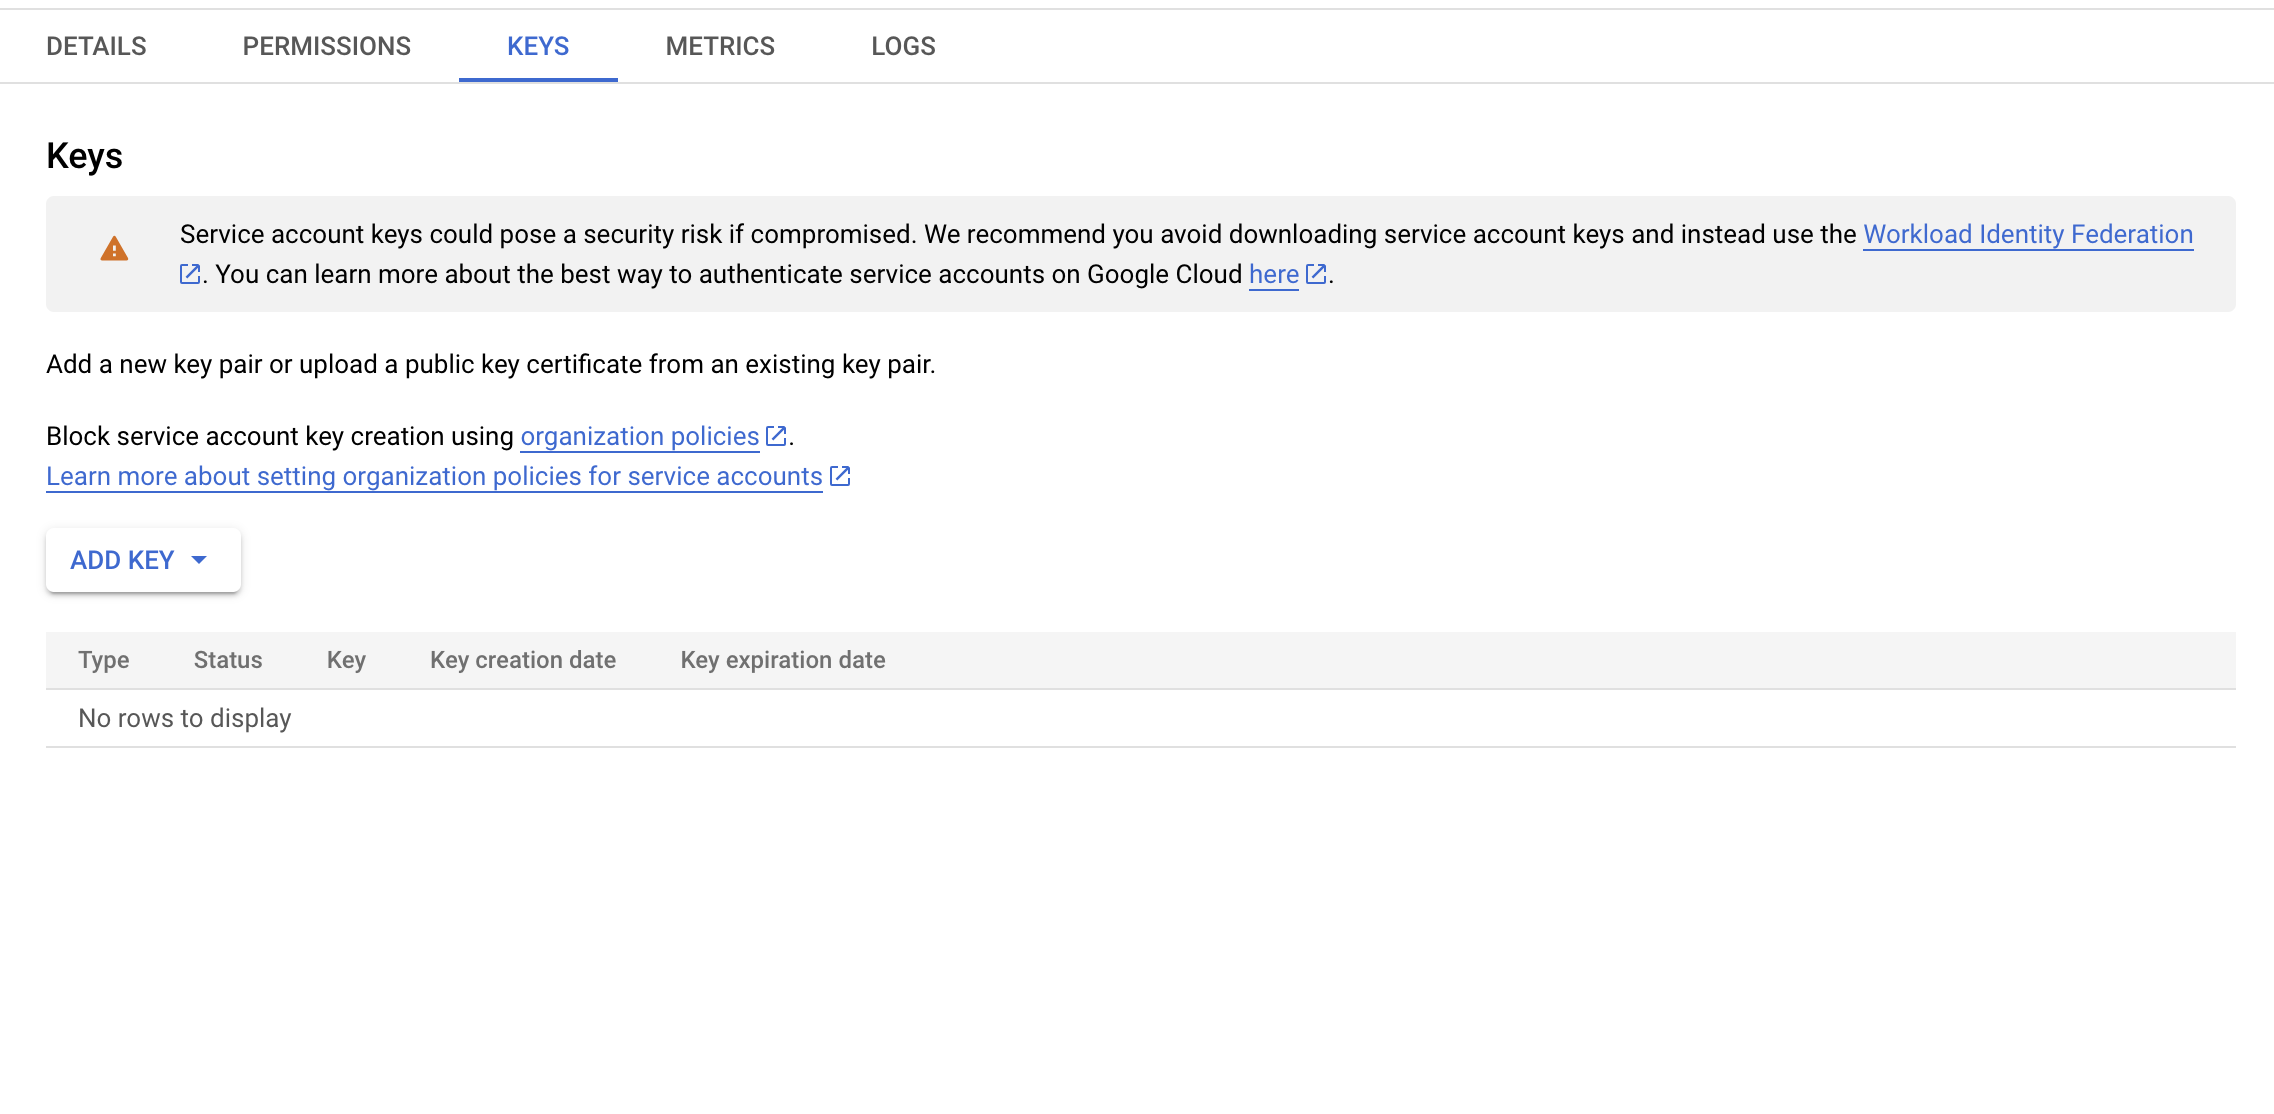Screen dimensions: 2274x1114
Task: Click the orange warning triangle icon
Action: coord(114,249)
